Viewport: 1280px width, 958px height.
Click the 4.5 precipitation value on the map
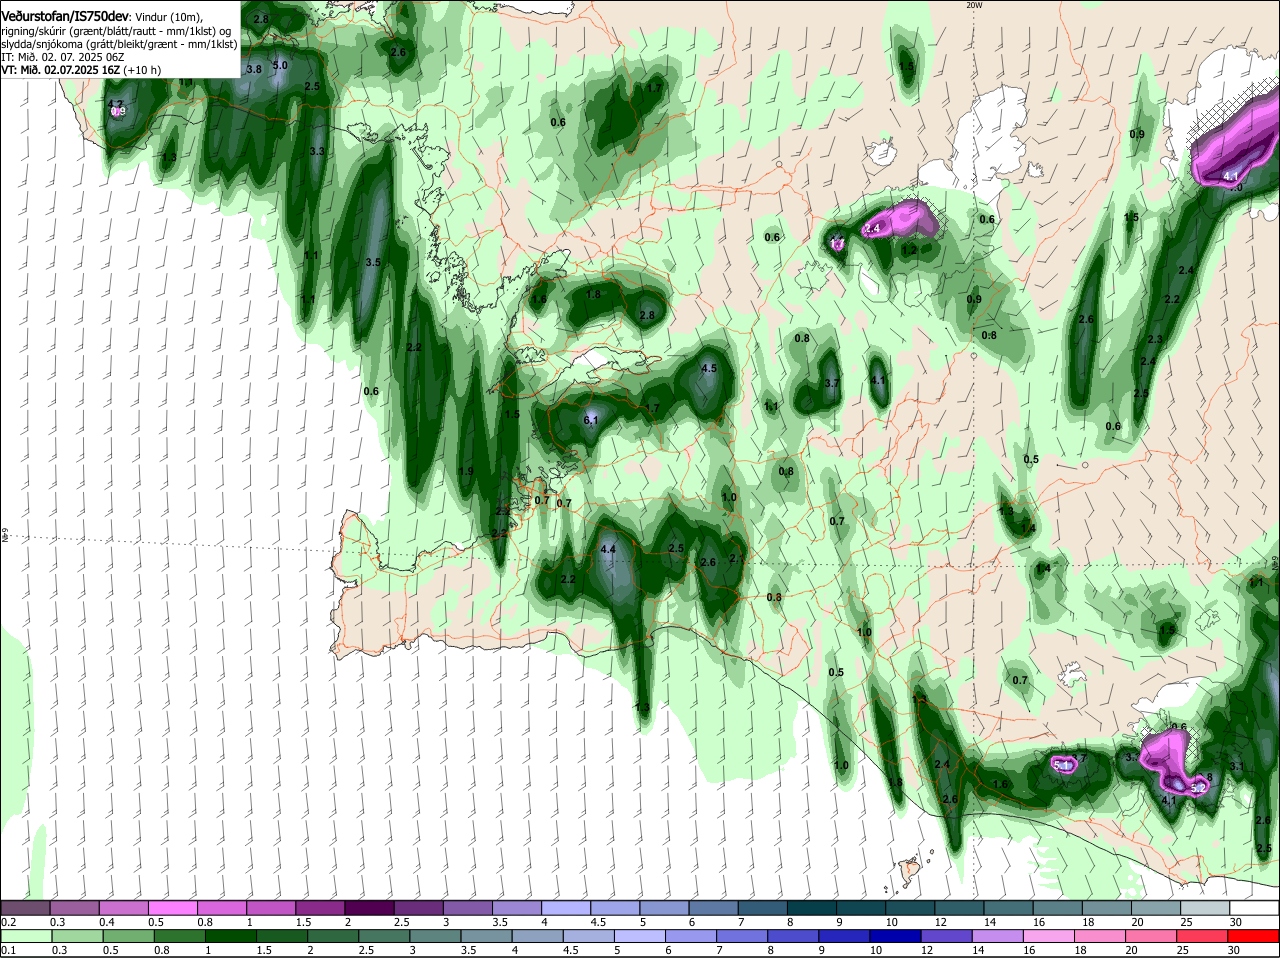pyautogui.click(x=710, y=368)
